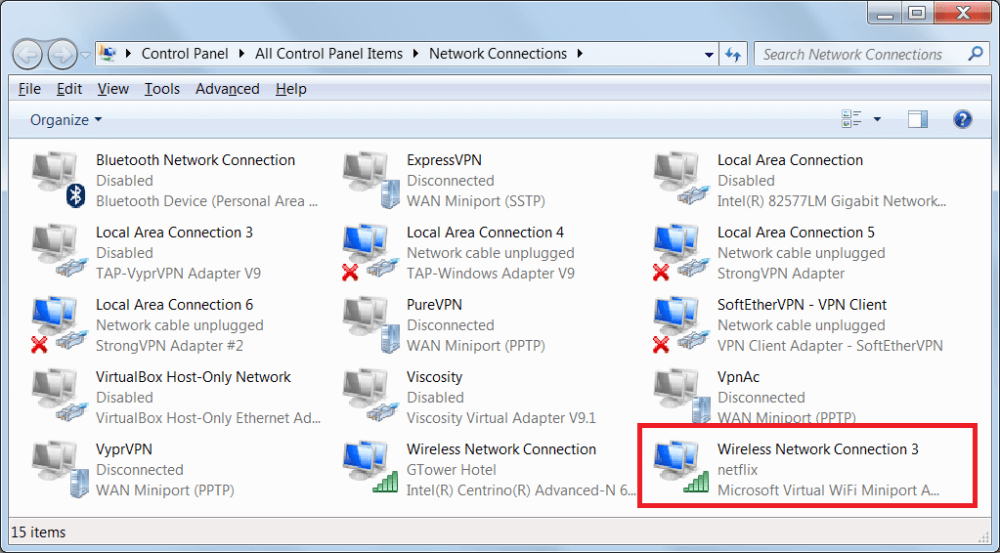Click the Network Connections breadcrumb
Screen dimensions: 1000x553
coord(497,54)
